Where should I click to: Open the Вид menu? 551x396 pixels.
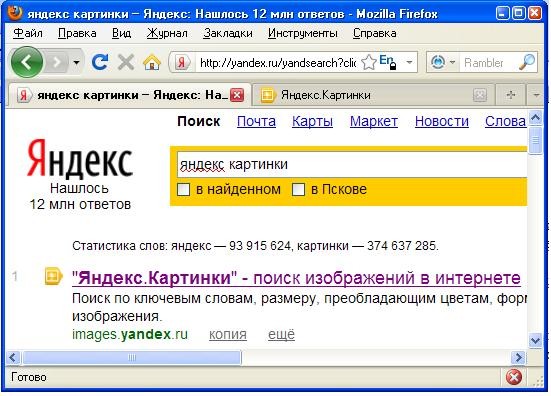pos(121,33)
